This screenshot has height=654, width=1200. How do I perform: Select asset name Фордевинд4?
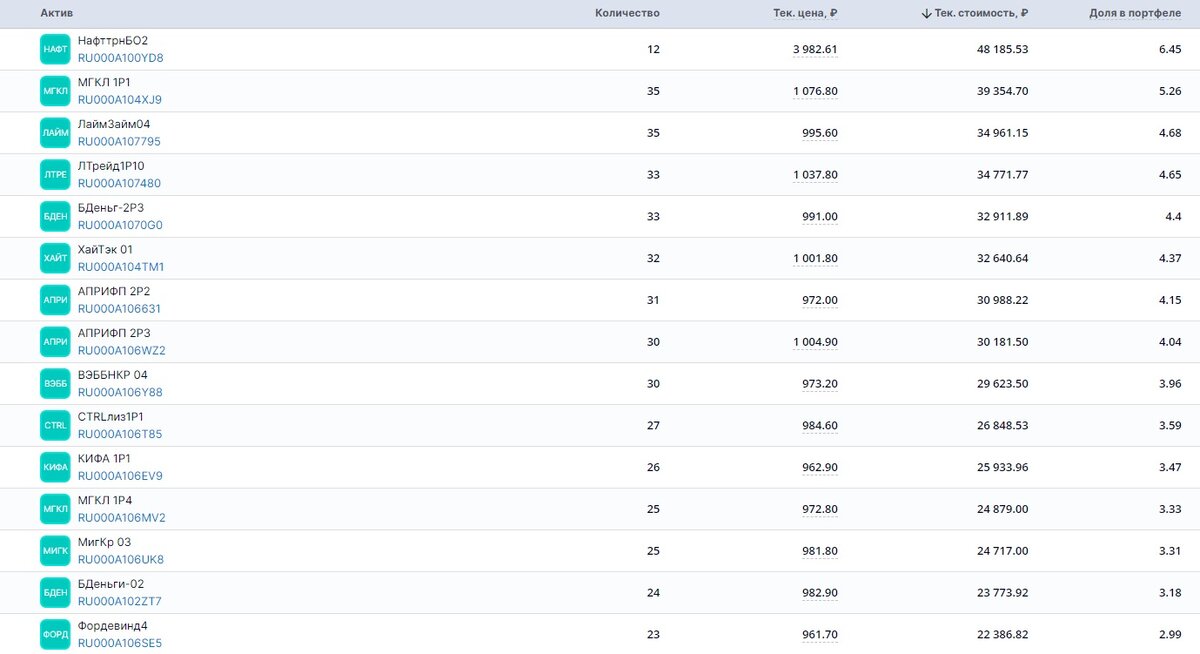click(112, 625)
